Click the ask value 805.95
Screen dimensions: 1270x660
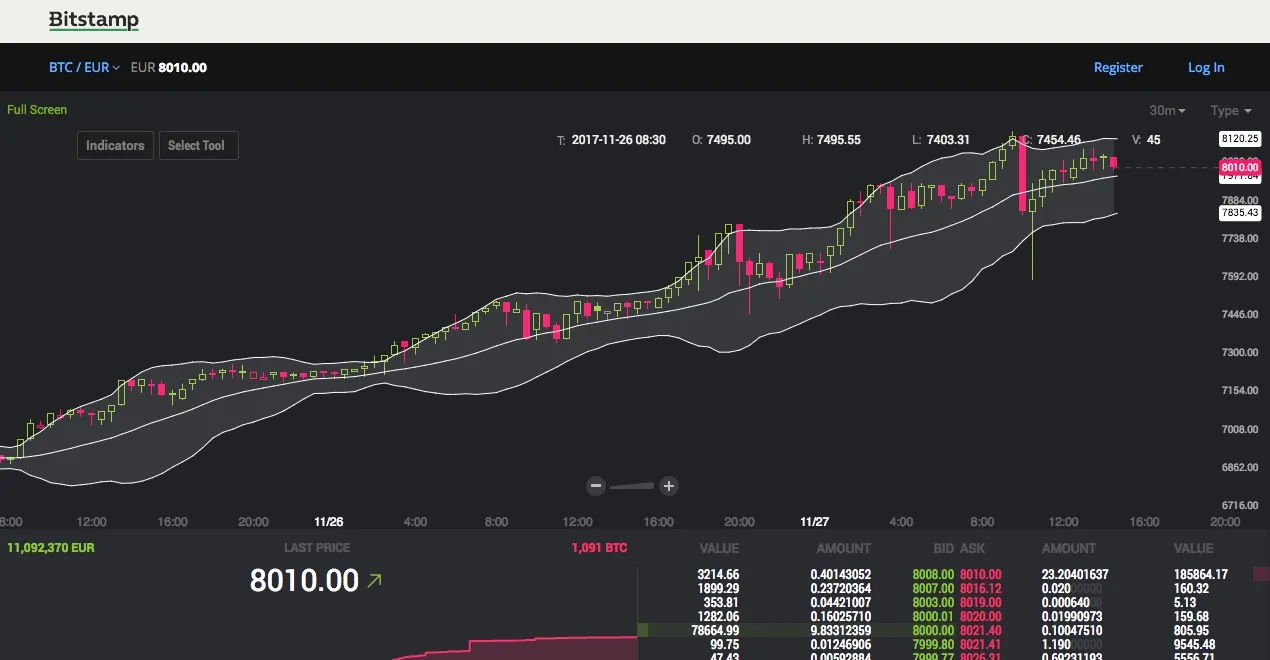[x=1190, y=631]
